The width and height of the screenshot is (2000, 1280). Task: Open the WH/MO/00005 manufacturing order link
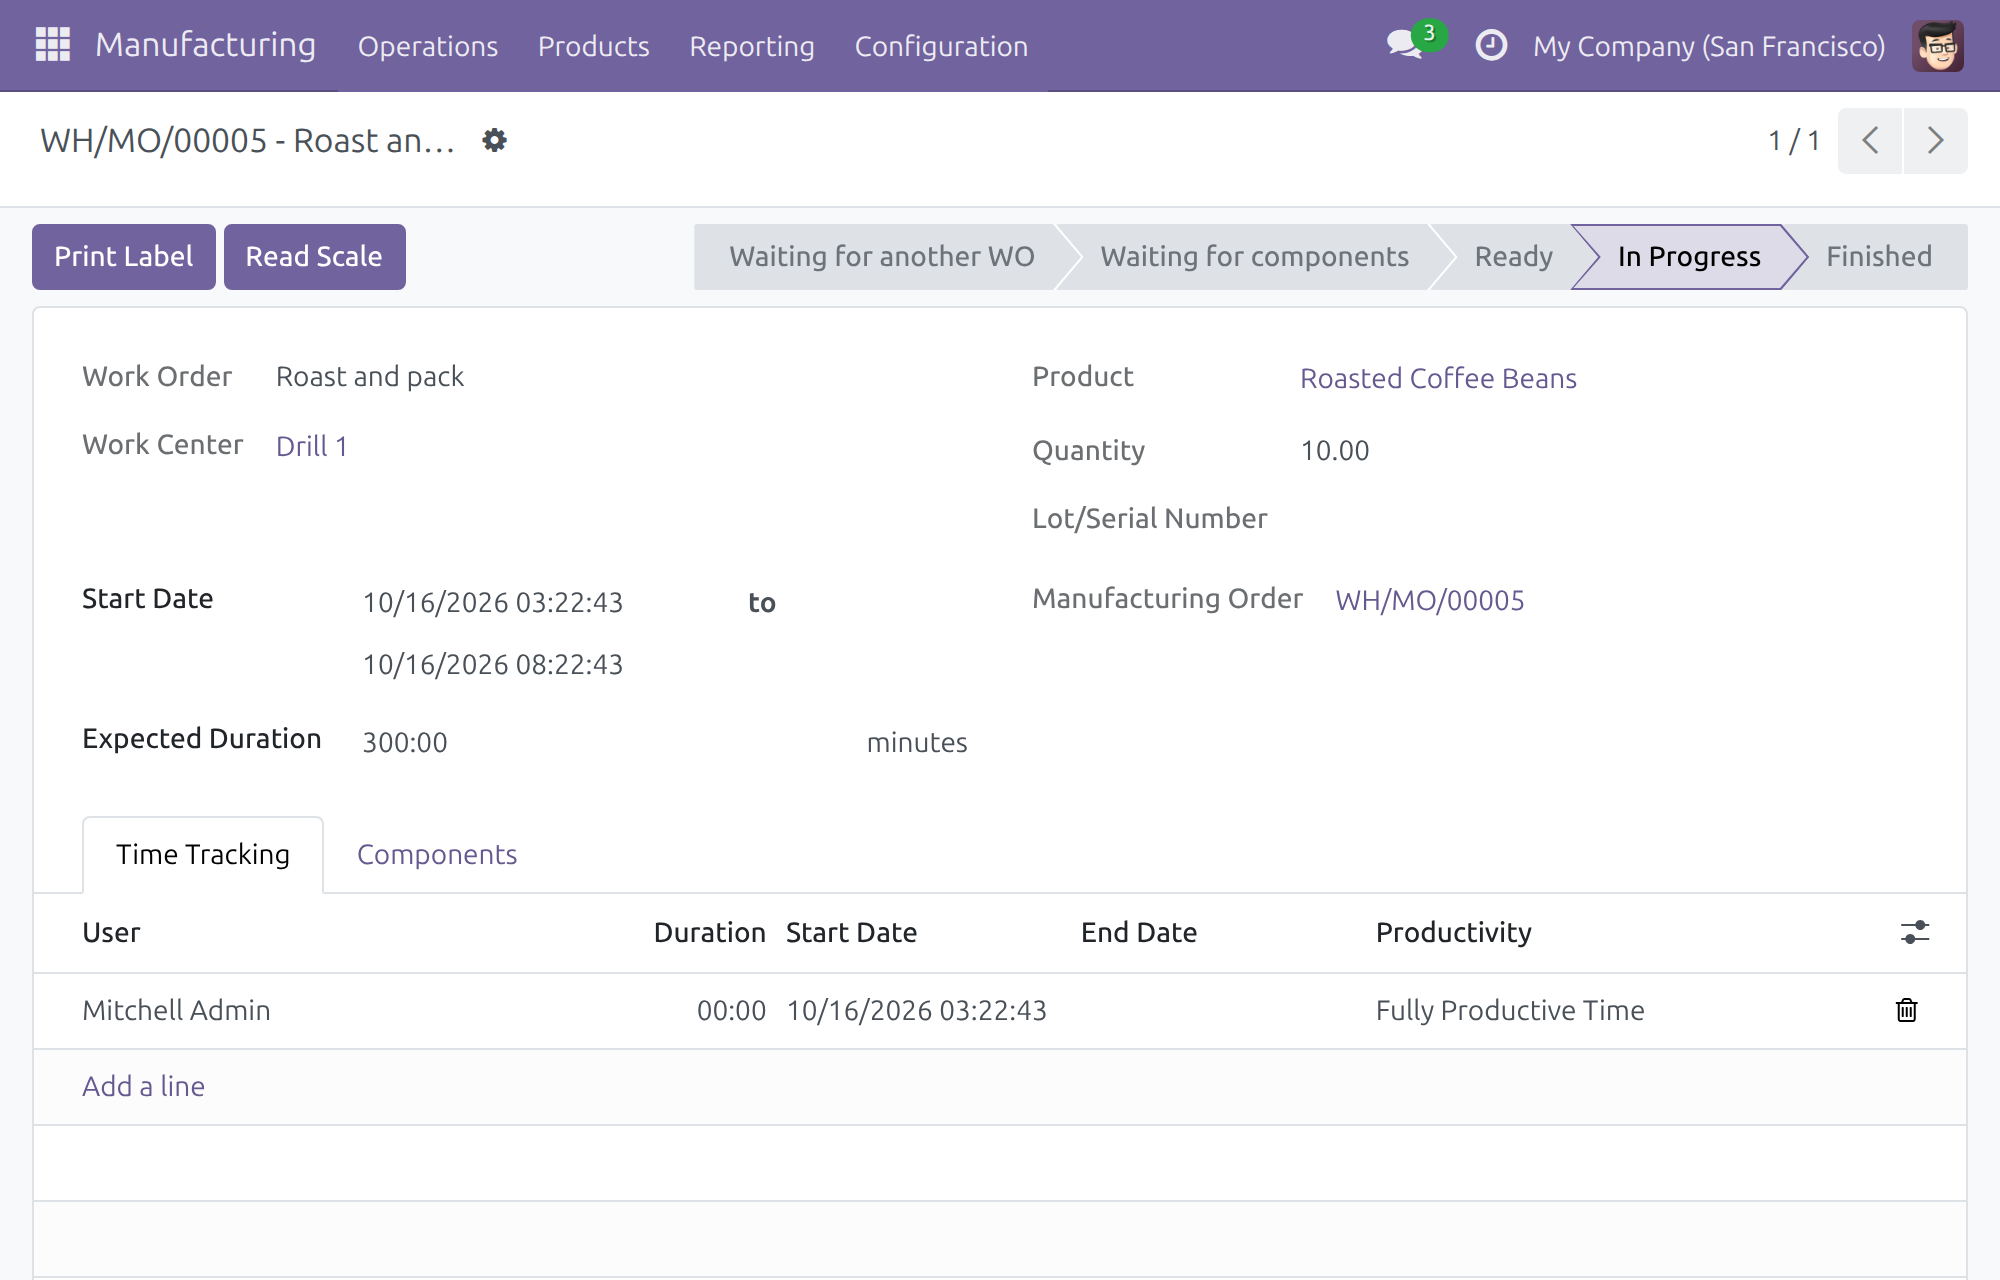click(x=1430, y=600)
